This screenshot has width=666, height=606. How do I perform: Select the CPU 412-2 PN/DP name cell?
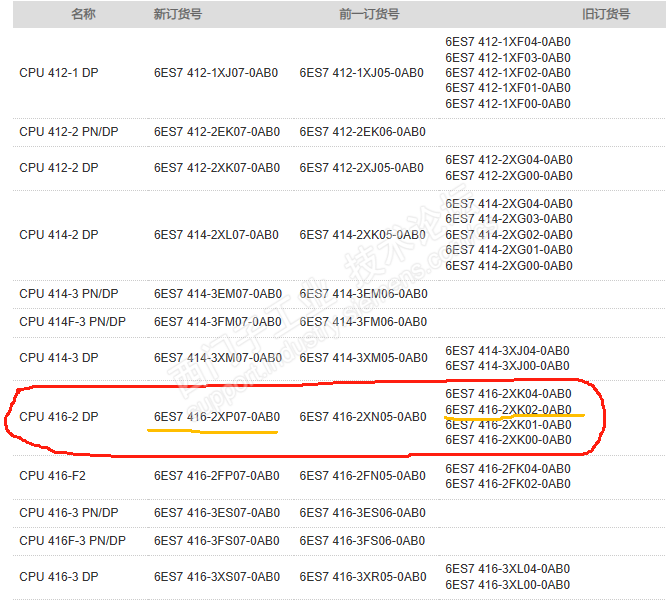click(x=69, y=132)
